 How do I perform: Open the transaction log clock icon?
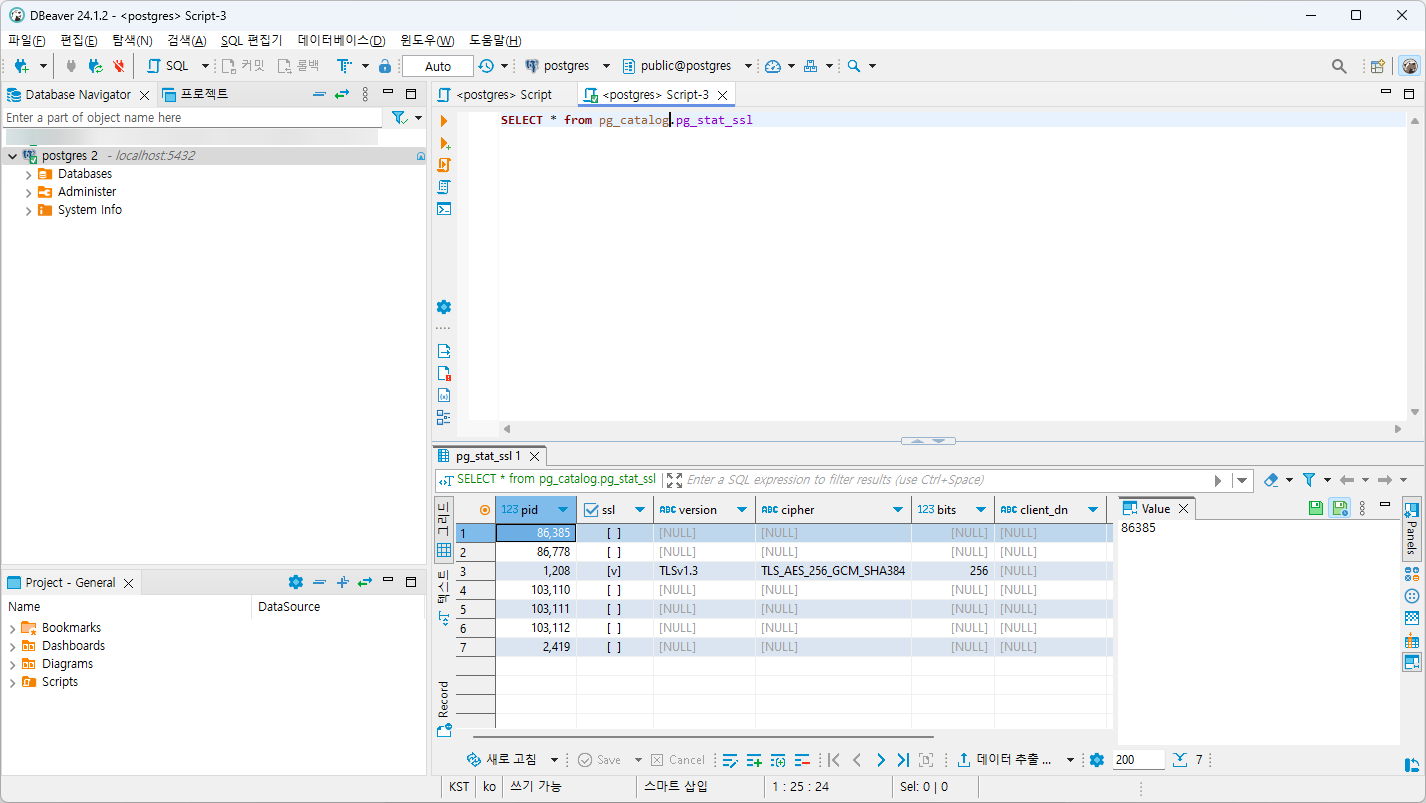[486, 66]
